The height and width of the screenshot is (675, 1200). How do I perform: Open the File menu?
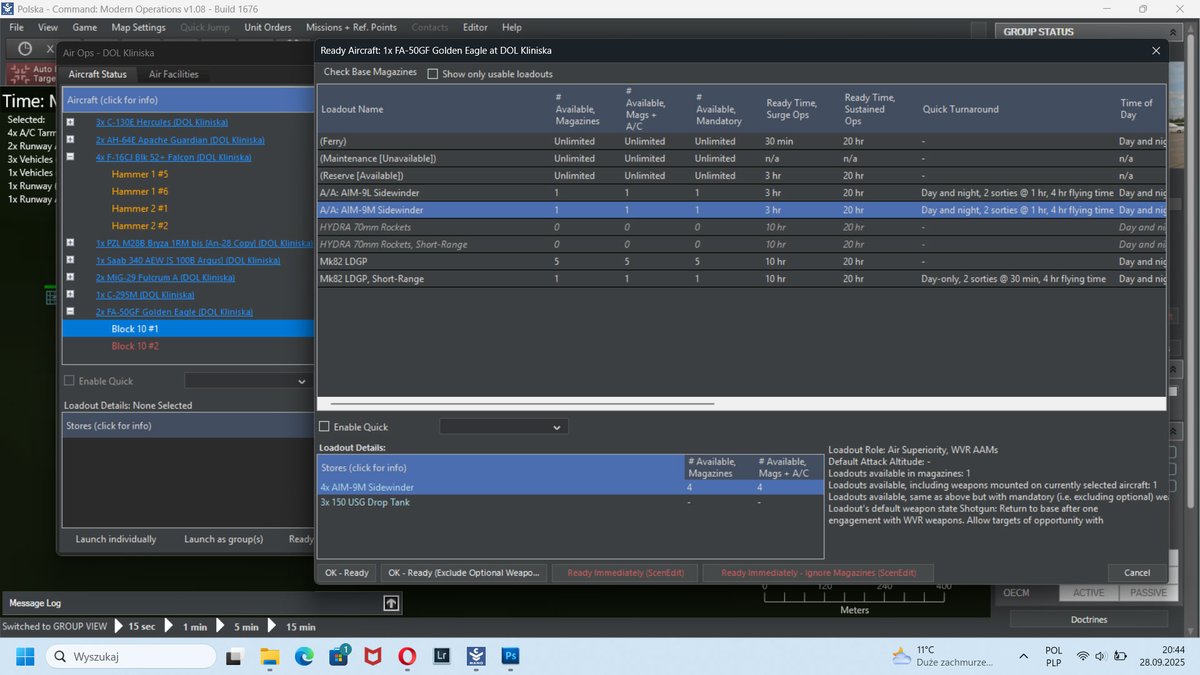(16, 27)
